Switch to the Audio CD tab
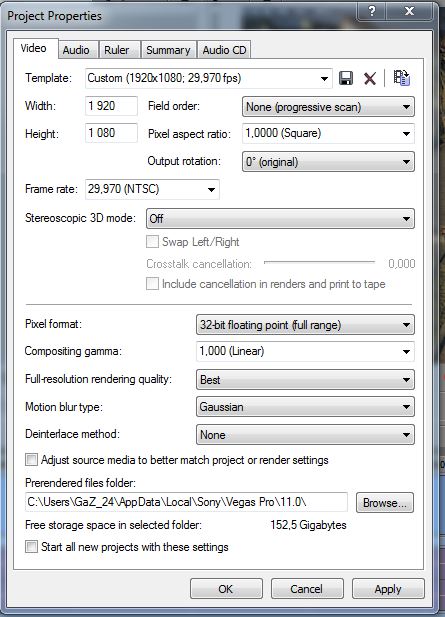This screenshot has height=617, width=445. [224, 50]
